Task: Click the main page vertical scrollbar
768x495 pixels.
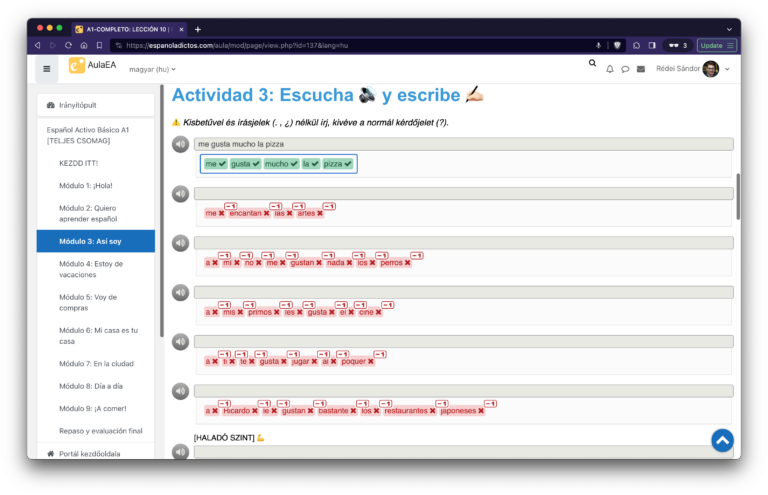Action: click(x=738, y=196)
